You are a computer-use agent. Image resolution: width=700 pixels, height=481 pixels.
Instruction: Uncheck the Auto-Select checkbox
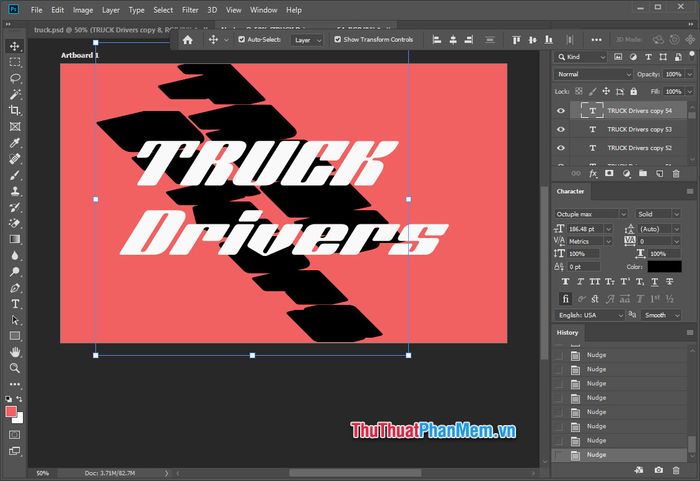click(x=242, y=40)
